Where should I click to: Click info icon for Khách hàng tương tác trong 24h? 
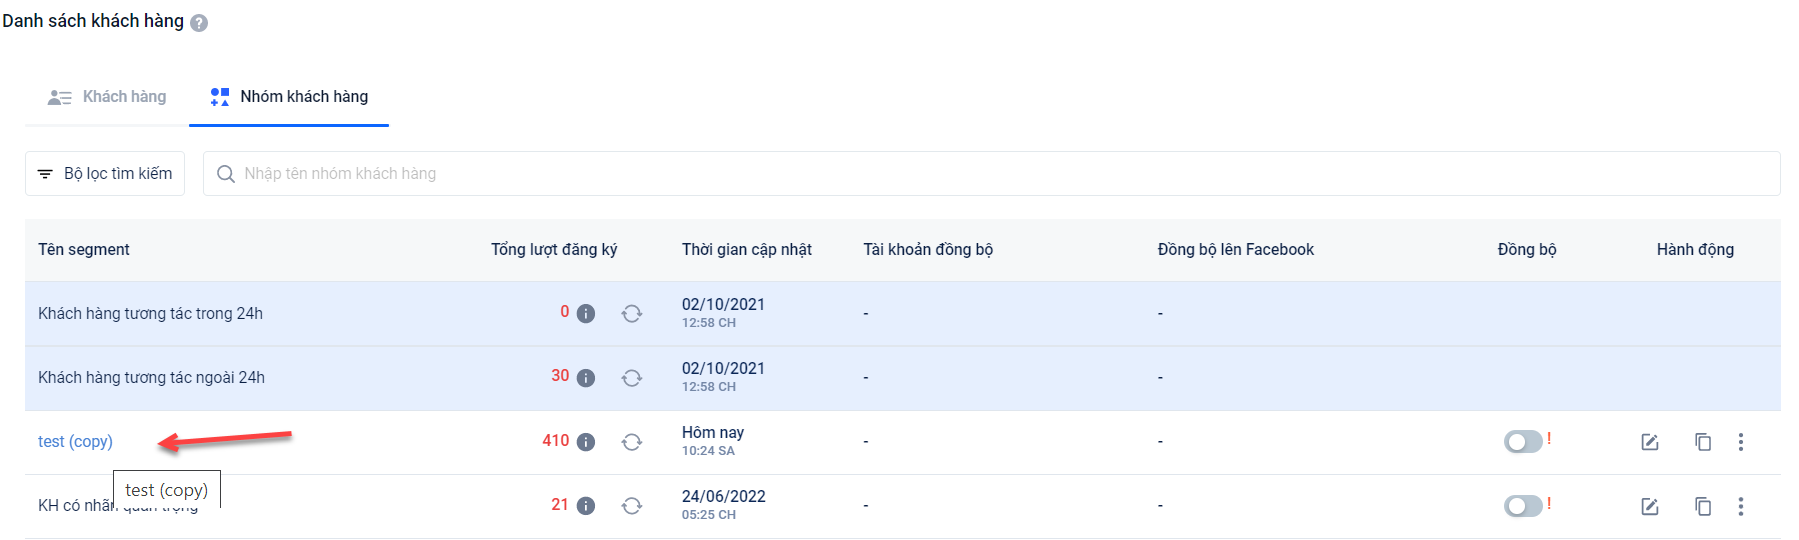[586, 314]
